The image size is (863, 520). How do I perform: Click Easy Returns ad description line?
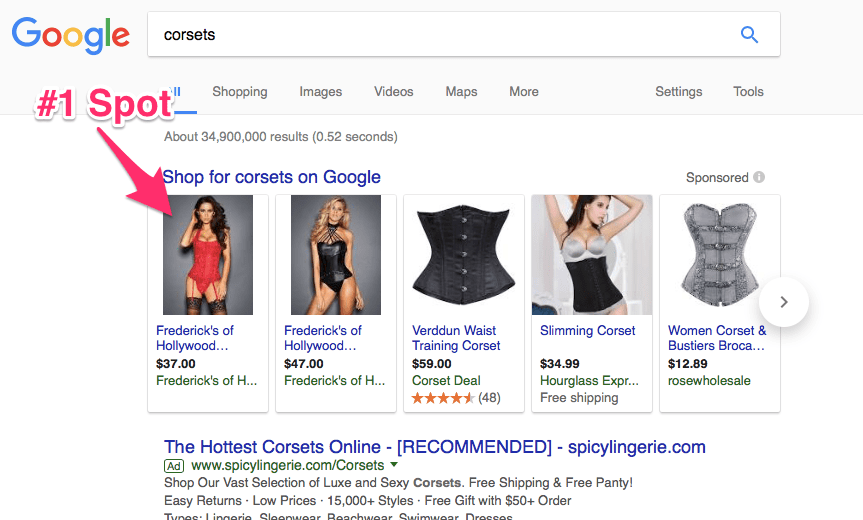coord(368,501)
